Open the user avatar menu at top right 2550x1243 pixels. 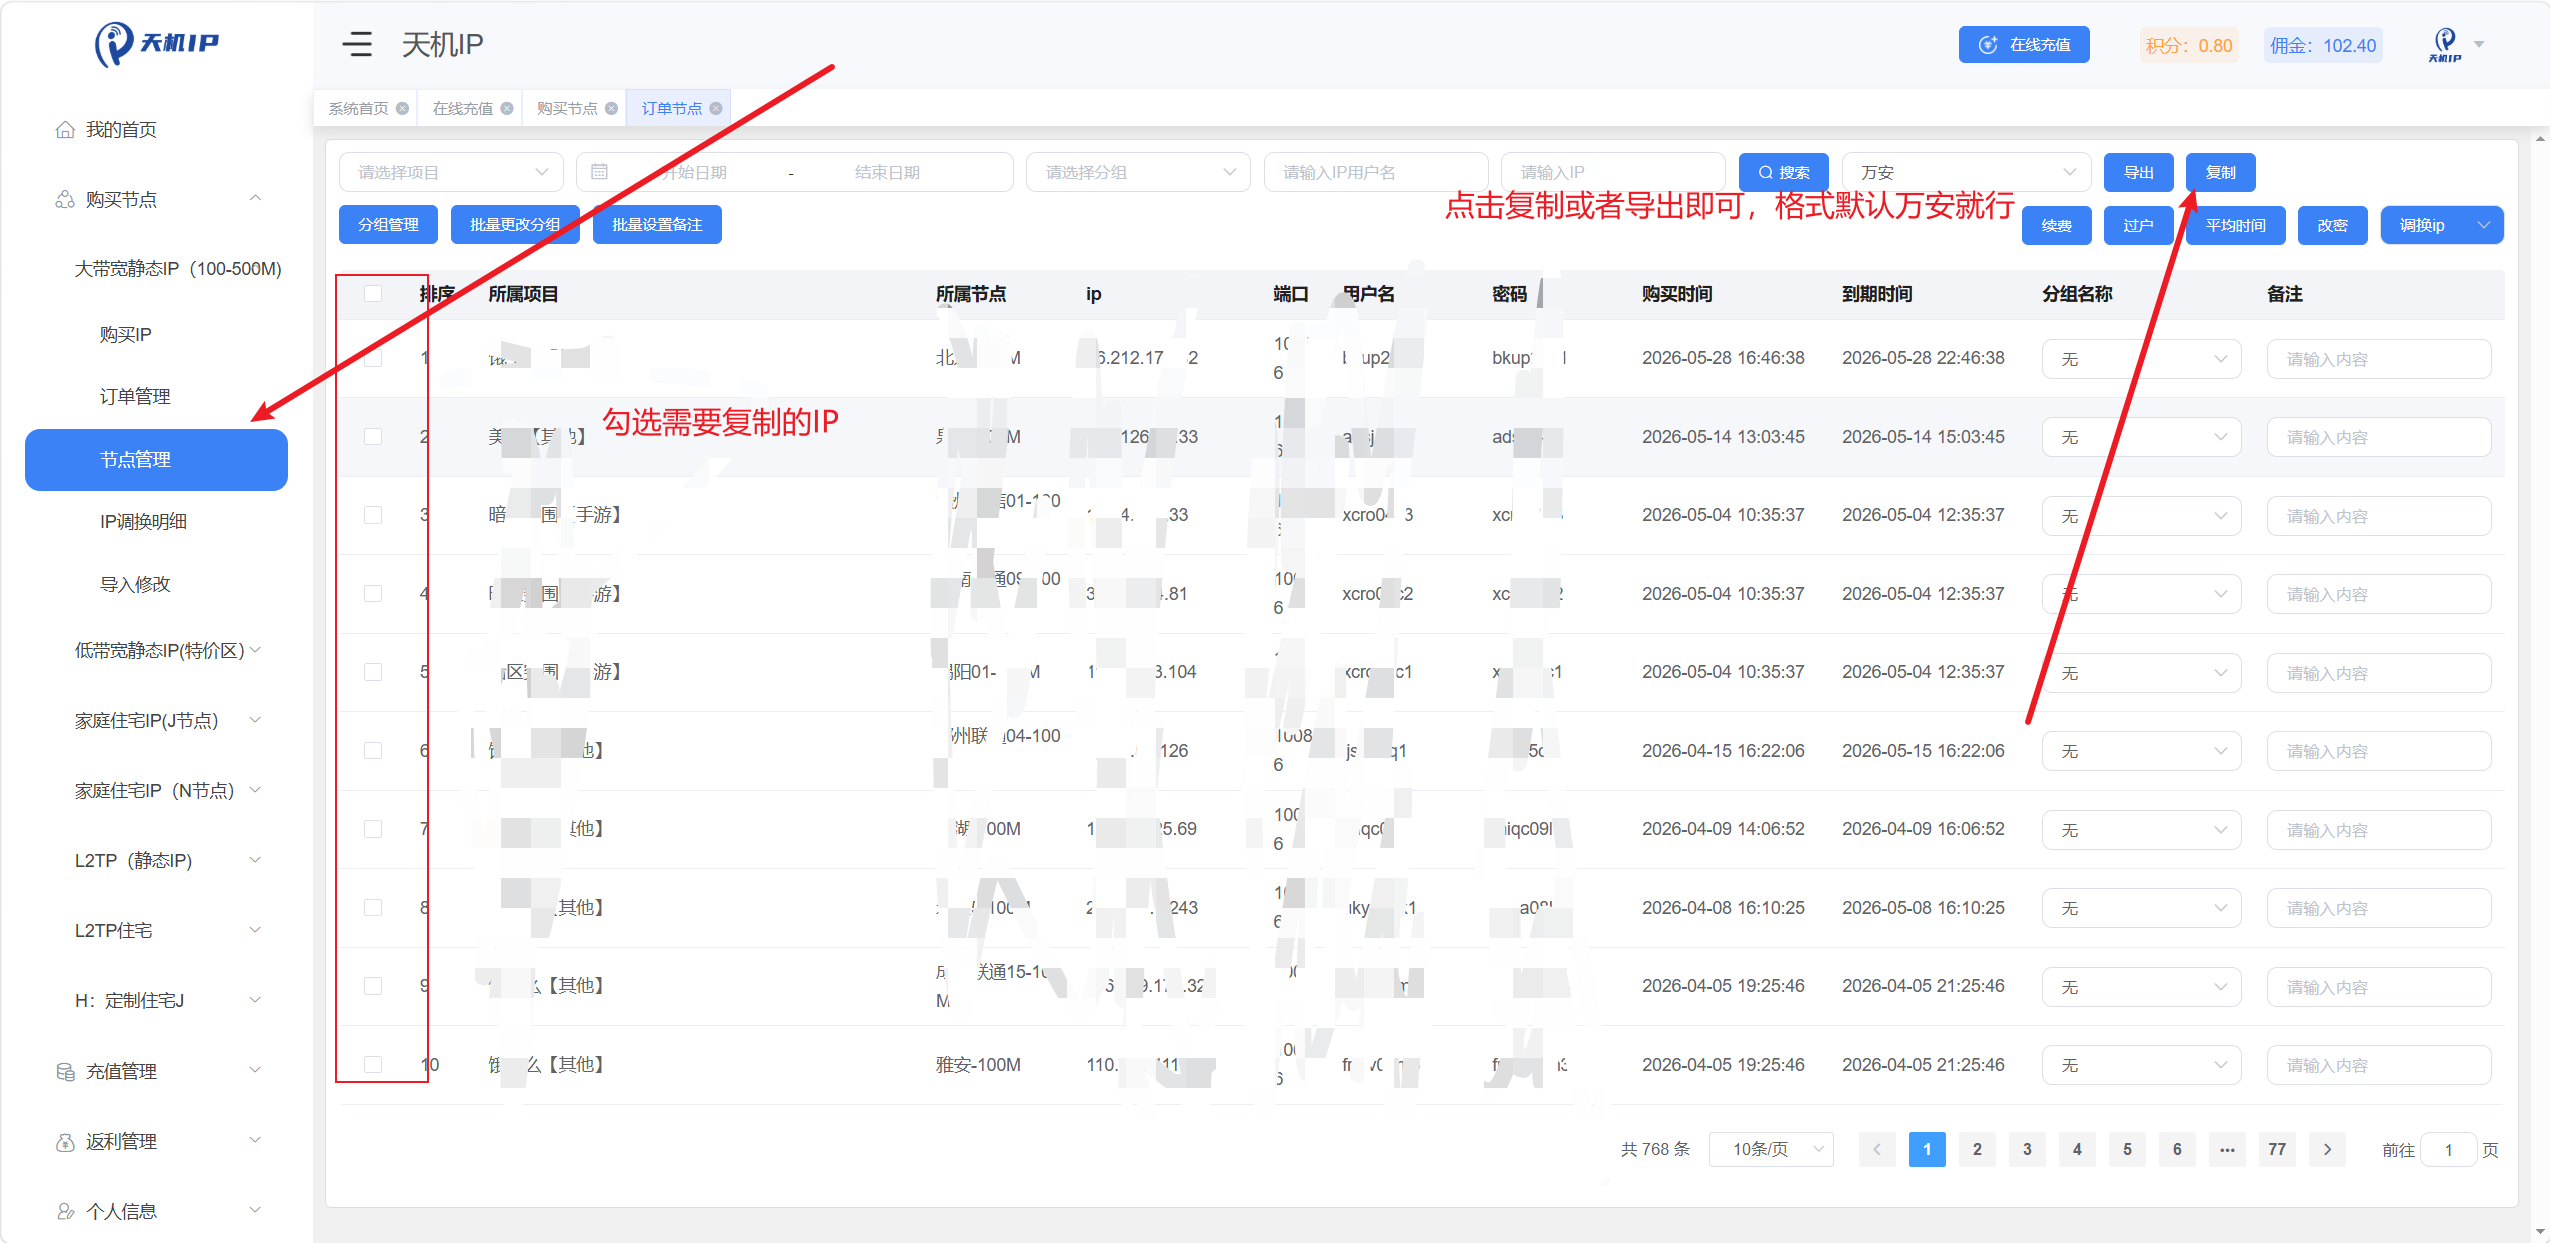(2456, 44)
